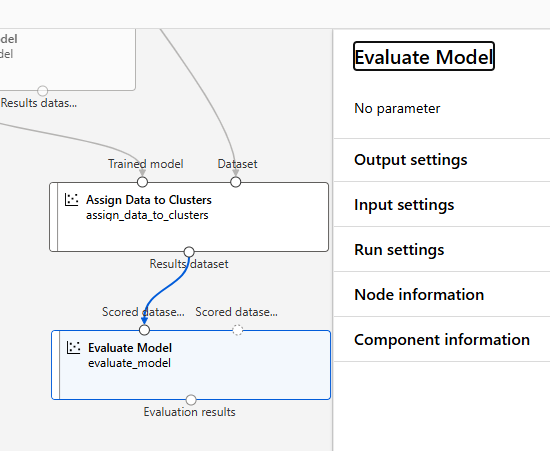Screen dimensions: 550x451
Task: Click the 'Evaluation results' port label
Action: pos(189,412)
